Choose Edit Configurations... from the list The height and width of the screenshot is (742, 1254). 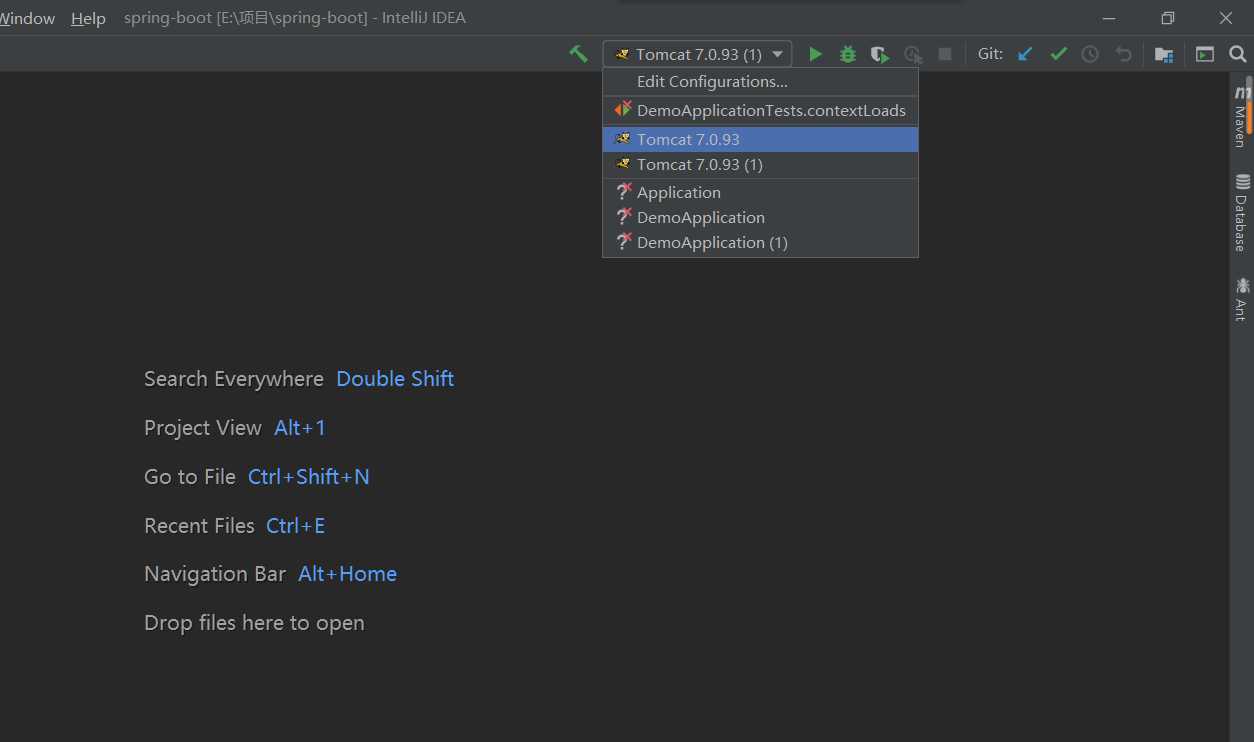click(x=760, y=82)
